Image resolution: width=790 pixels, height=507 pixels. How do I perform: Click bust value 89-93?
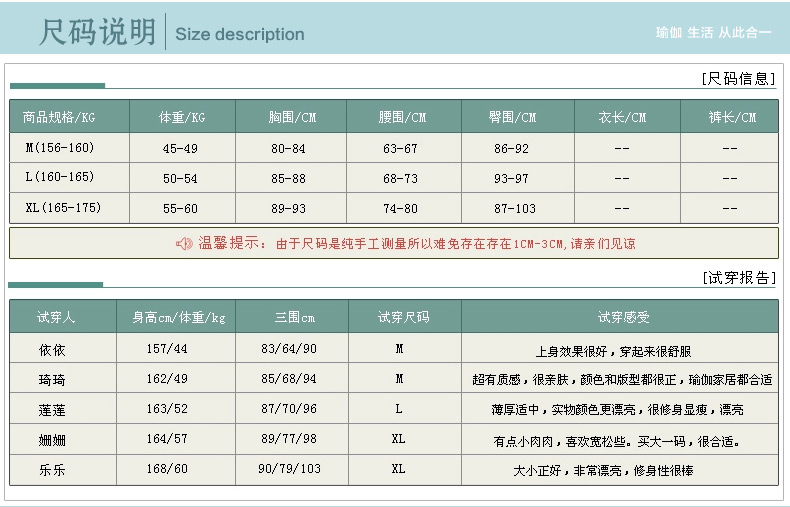[288, 209]
